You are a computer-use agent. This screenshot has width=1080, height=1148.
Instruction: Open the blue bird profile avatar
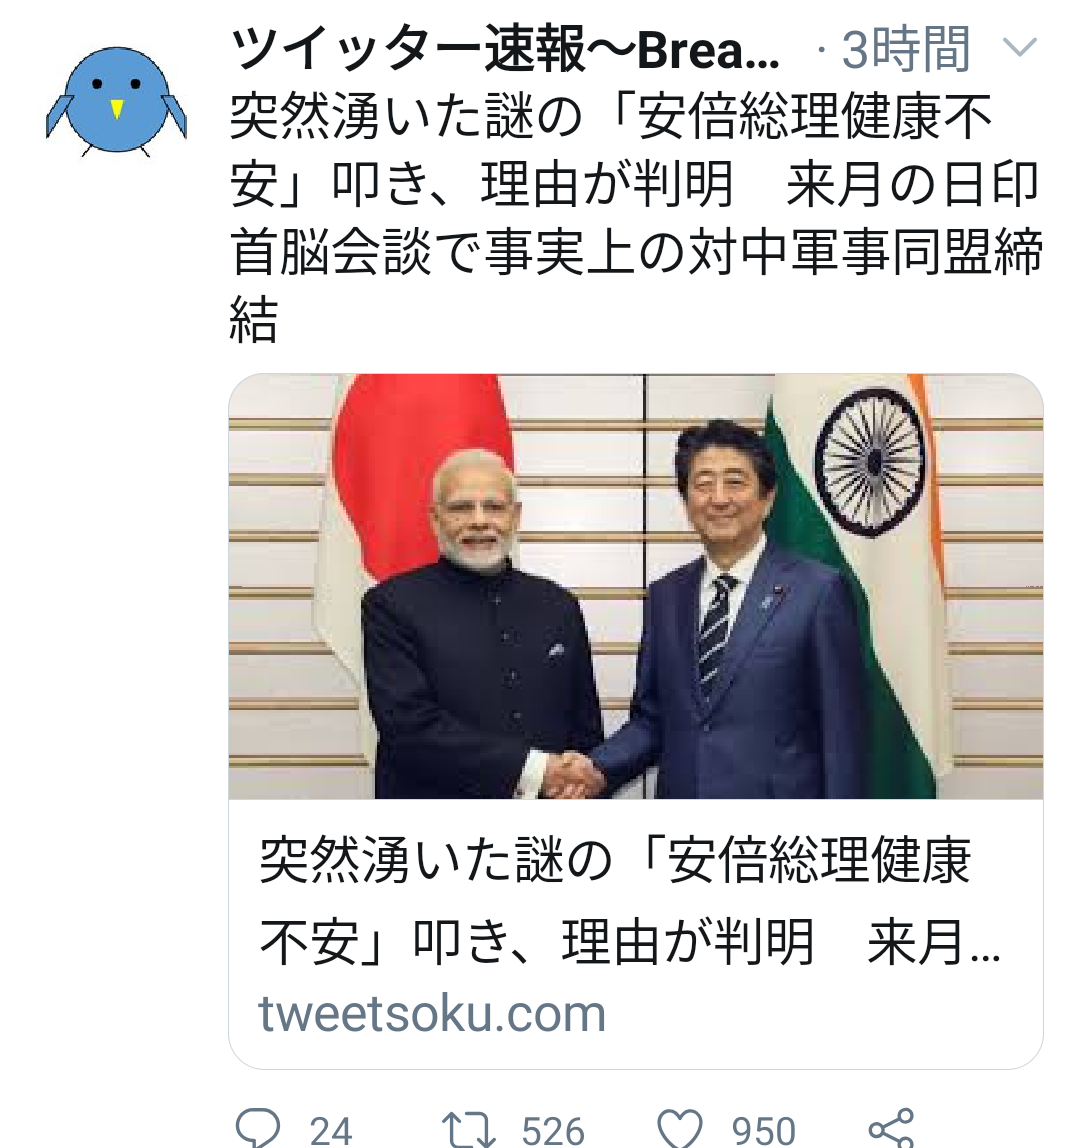116,101
